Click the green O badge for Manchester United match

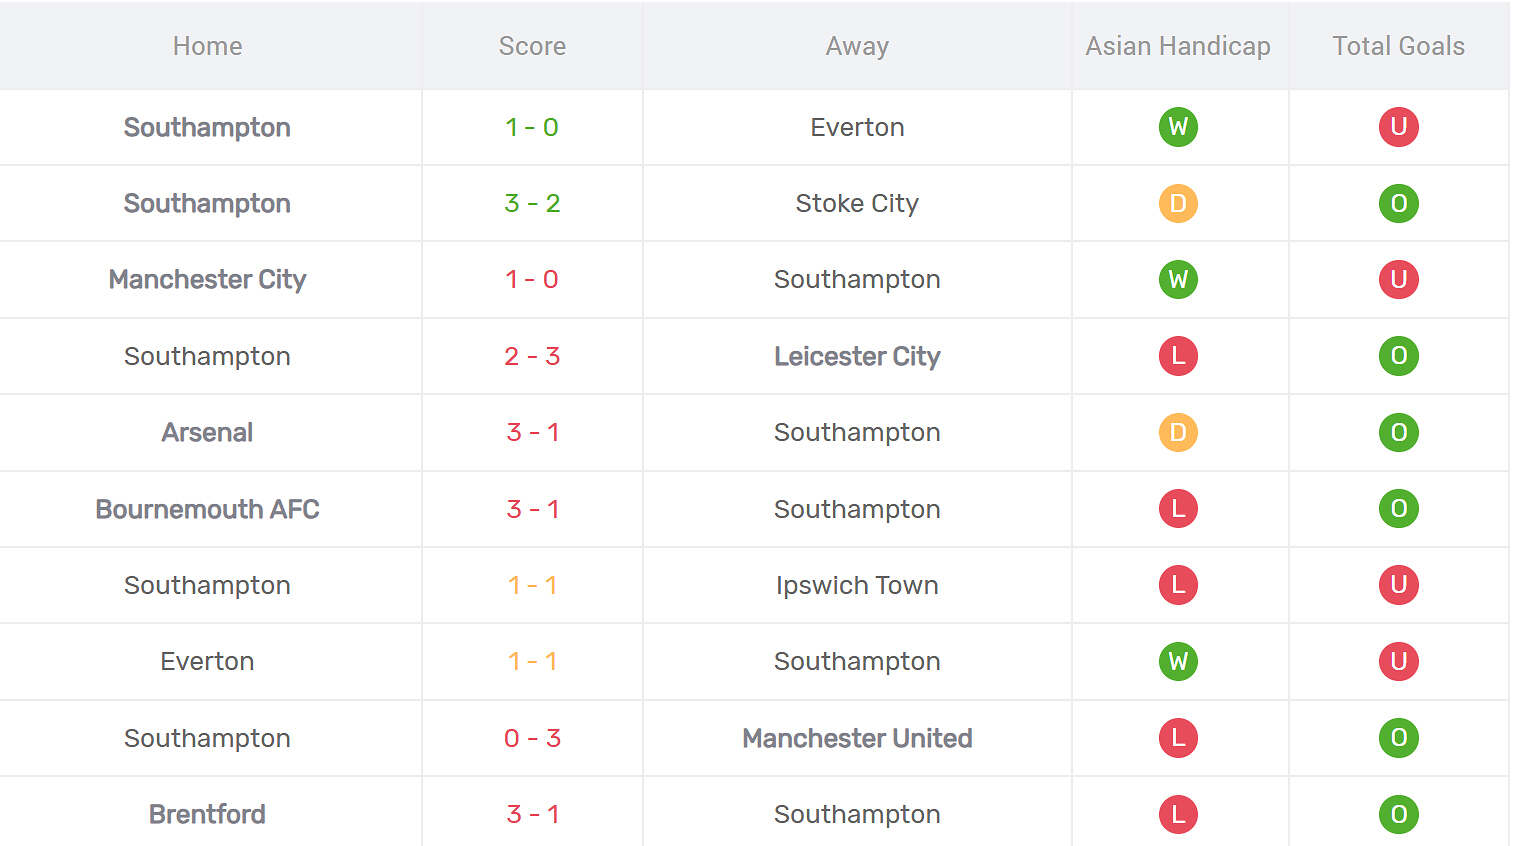(x=1398, y=738)
